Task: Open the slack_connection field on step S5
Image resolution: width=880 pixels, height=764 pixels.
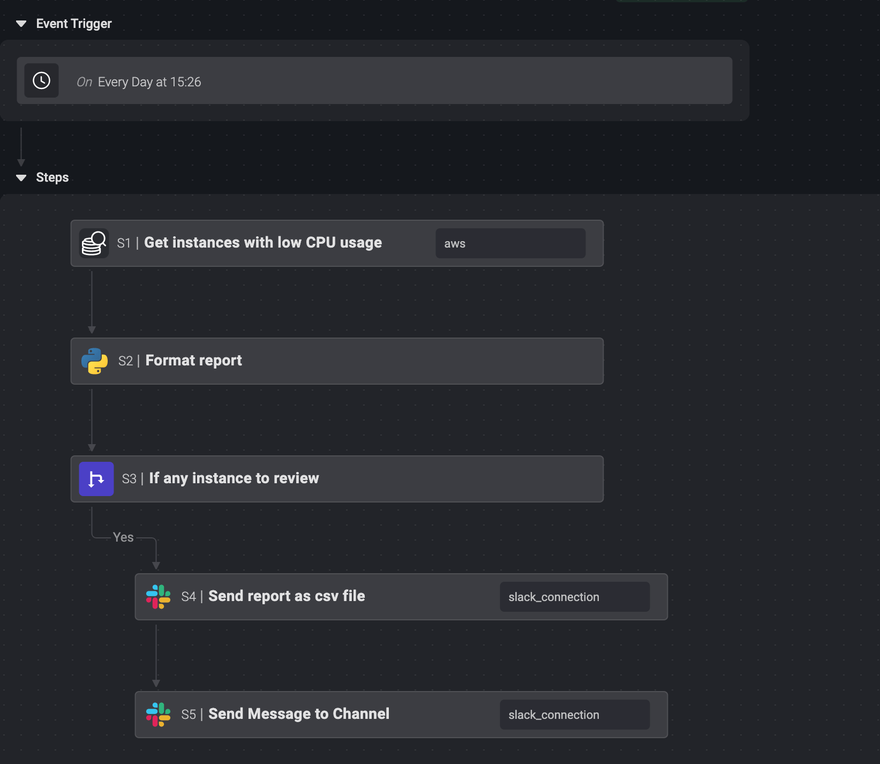Action: [574, 715]
